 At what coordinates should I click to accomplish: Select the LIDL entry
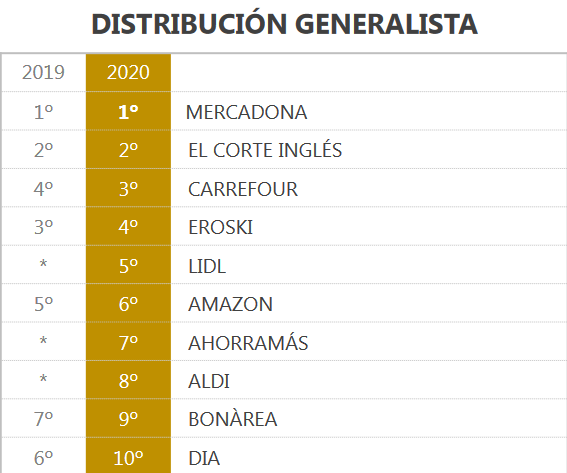(x=207, y=266)
